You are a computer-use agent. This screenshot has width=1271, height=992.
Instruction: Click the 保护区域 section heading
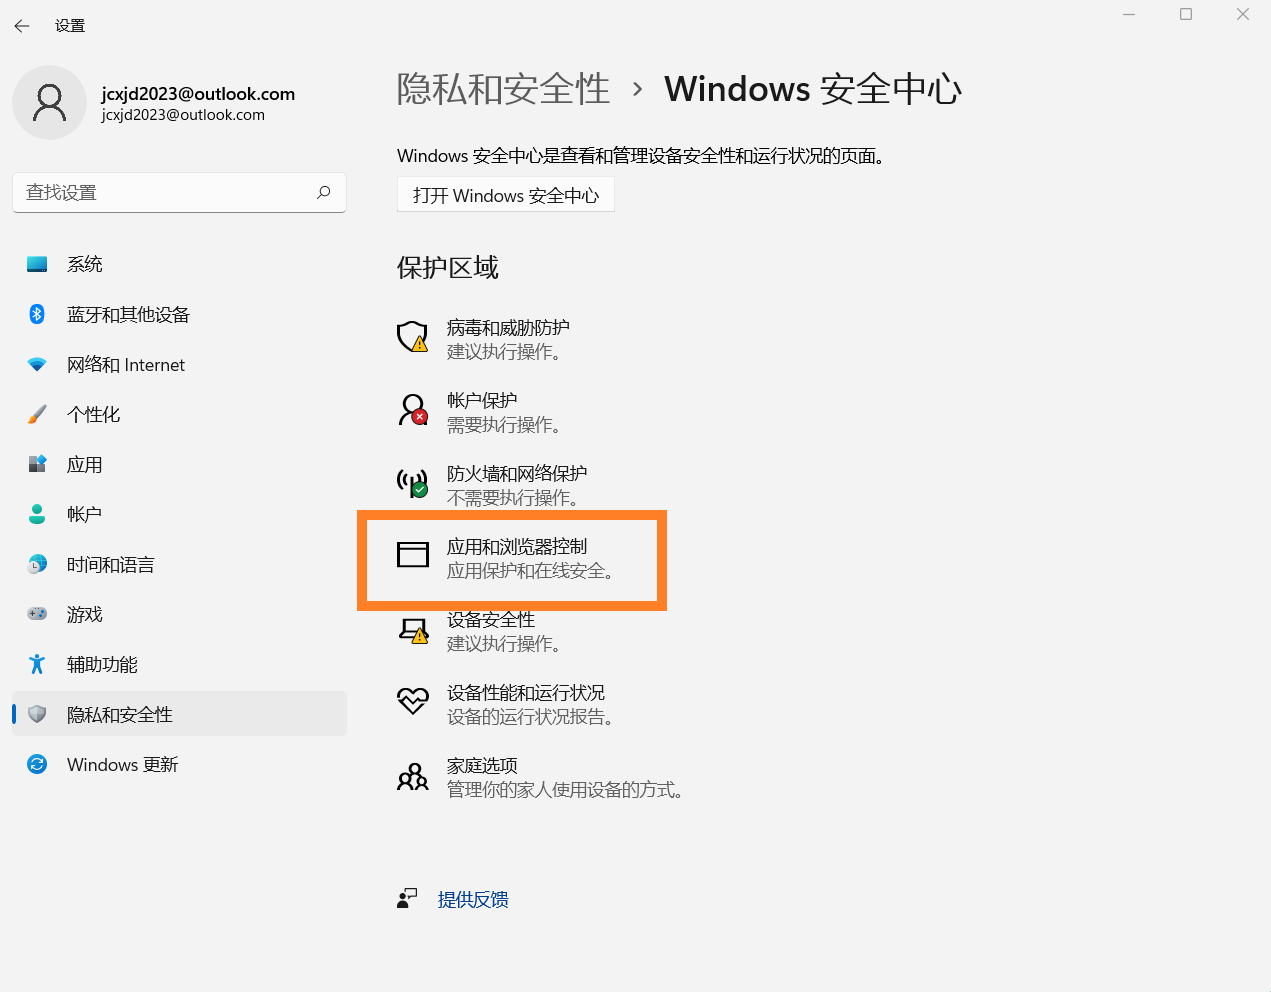[447, 267]
